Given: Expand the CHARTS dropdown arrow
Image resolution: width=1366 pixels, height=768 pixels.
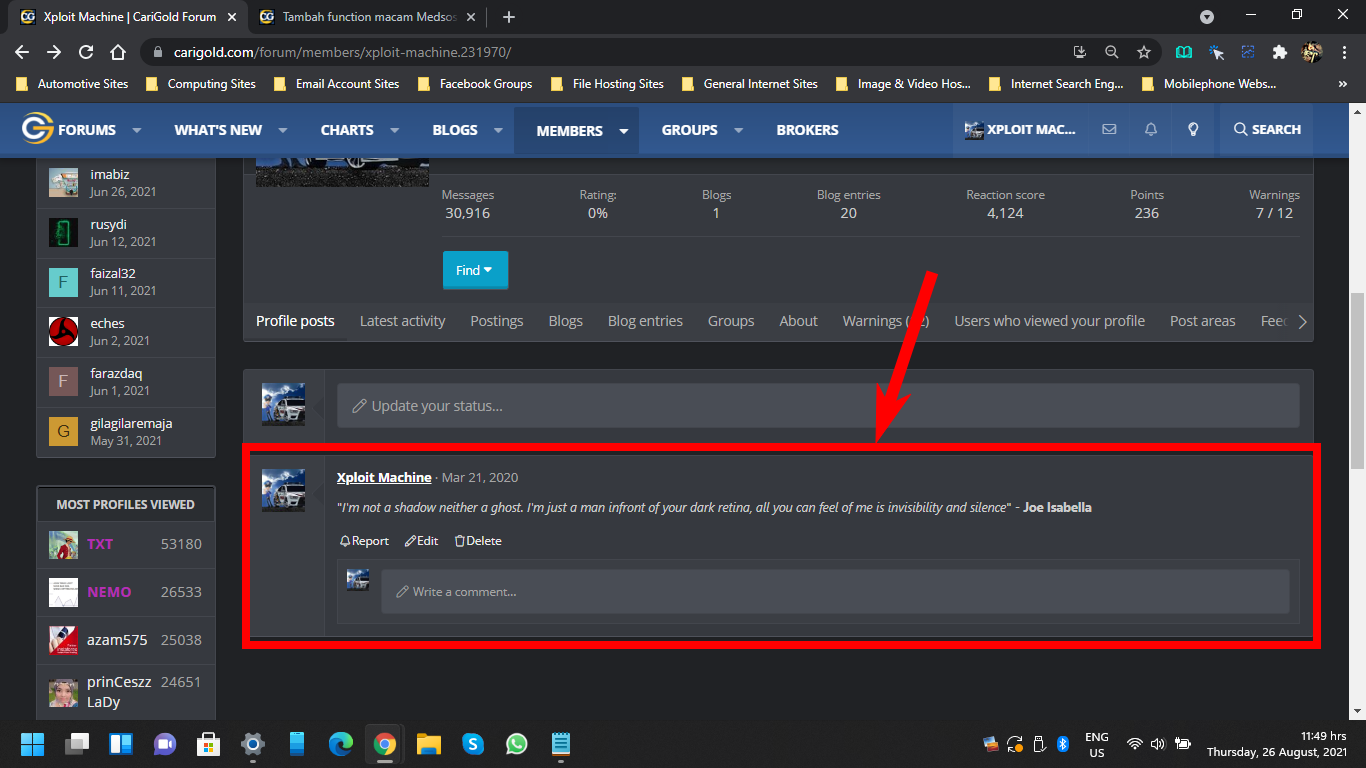Looking at the screenshot, I should coord(395,130).
